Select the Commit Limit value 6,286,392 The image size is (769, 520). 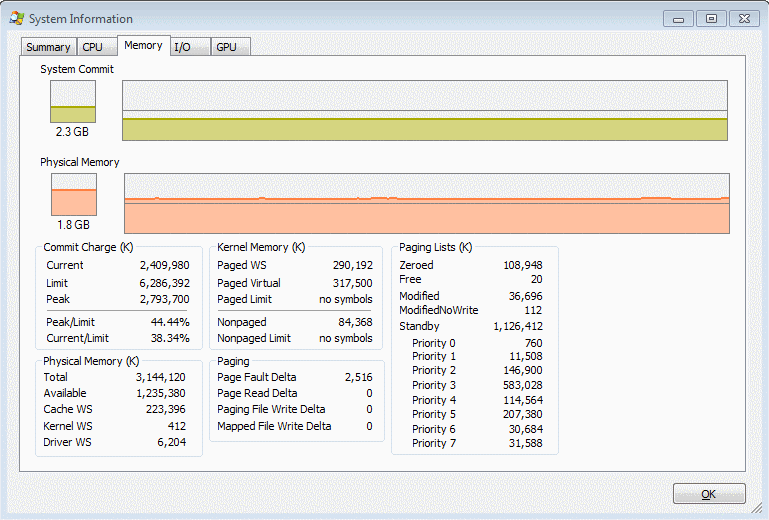(x=164, y=283)
